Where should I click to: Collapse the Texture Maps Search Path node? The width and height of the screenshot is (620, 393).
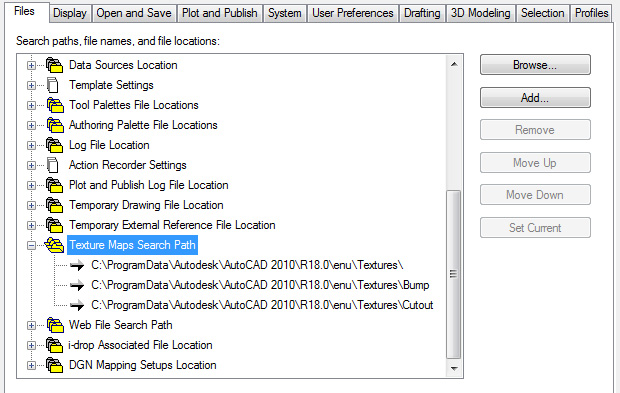[x=31, y=246]
